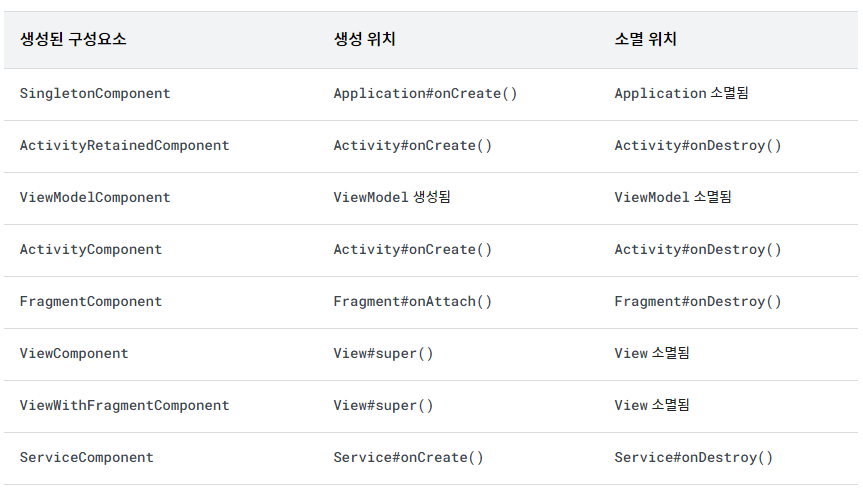Click Activity#onCreate() in ActivityRetainedComponent row
The width and height of the screenshot is (863, 503).
pos(413,145)
